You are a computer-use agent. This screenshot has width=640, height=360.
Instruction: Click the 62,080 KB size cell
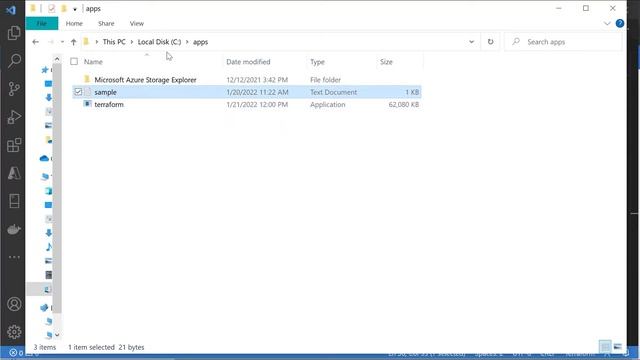tap(404, 104)
